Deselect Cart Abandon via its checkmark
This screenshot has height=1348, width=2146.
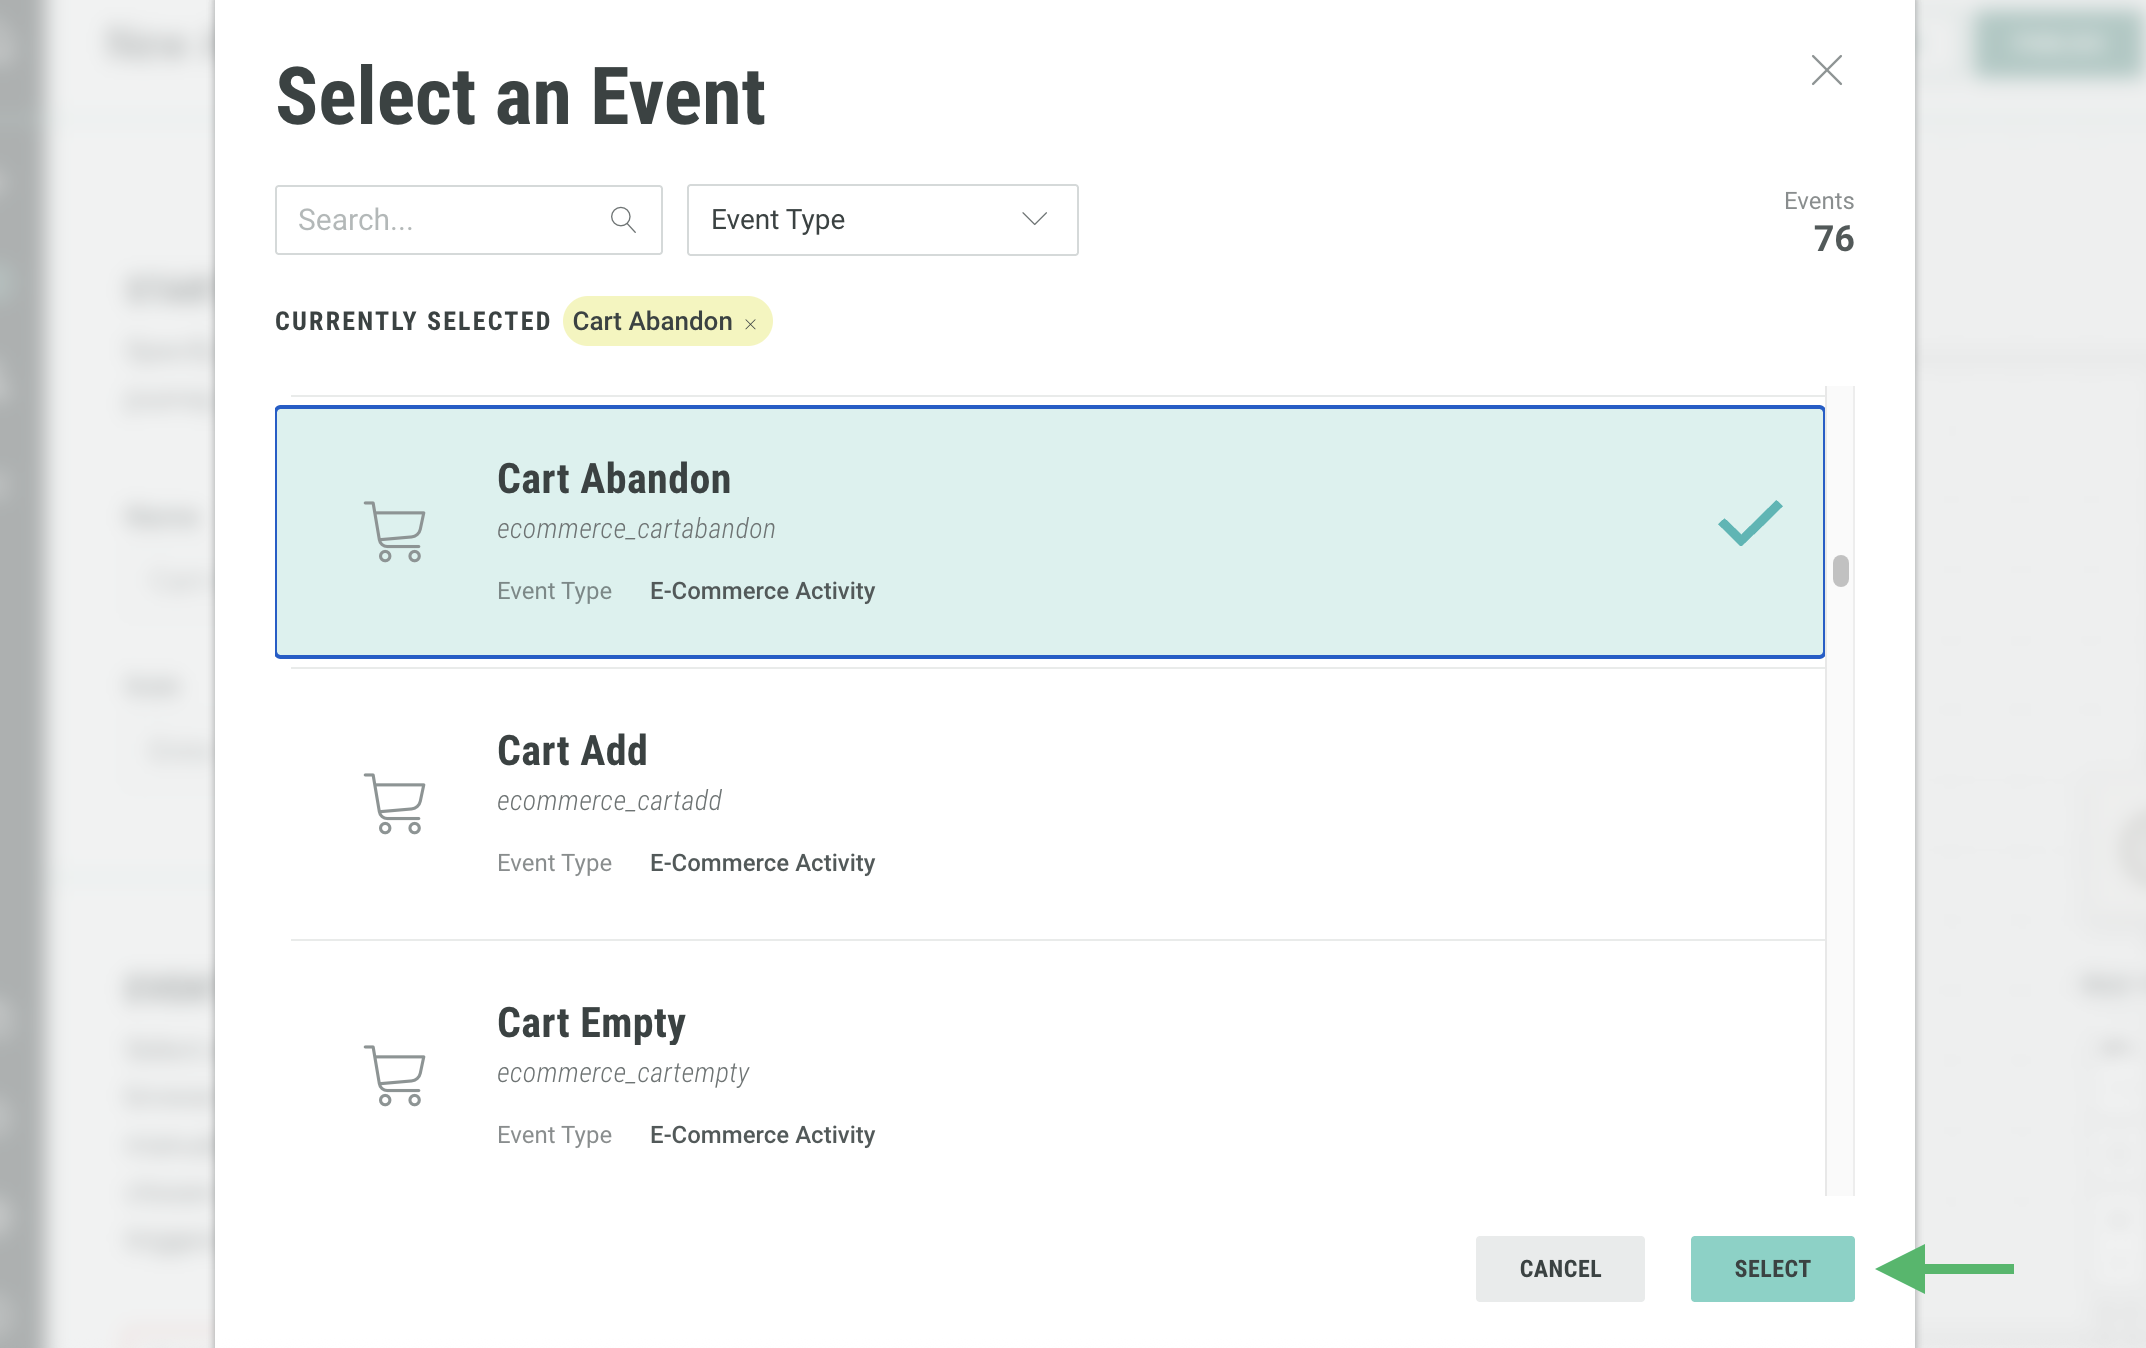1750,523
